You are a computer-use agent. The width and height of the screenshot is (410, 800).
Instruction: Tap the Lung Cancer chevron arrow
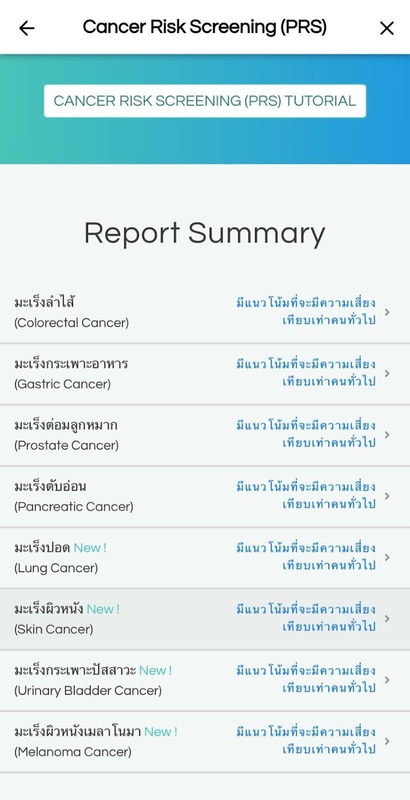coord(387,557)
